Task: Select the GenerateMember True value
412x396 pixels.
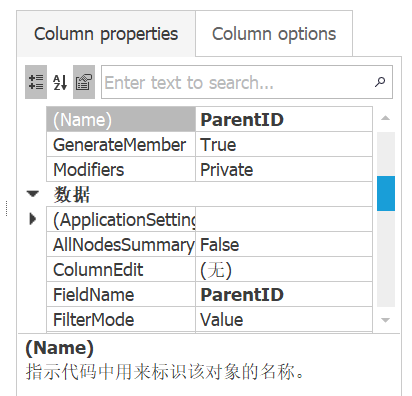Action: [x=284, y=145]
